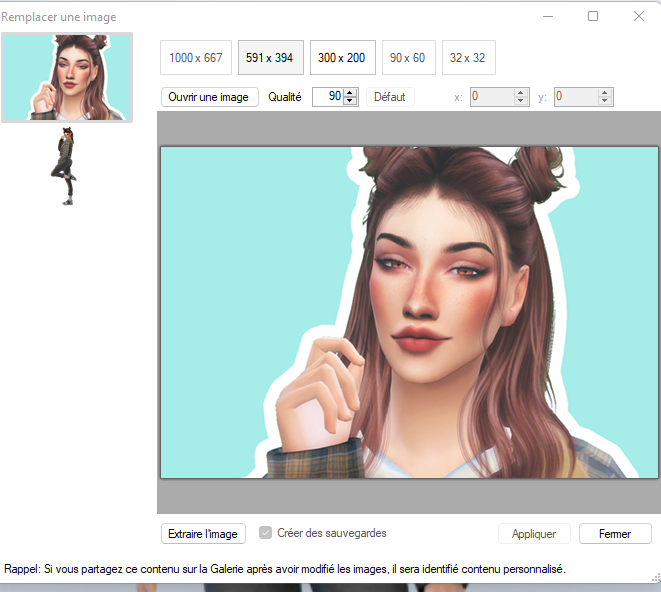This screenshot has height=592, width=661.
Task: Click the resize grip at window corner
Action: [656, 578]
